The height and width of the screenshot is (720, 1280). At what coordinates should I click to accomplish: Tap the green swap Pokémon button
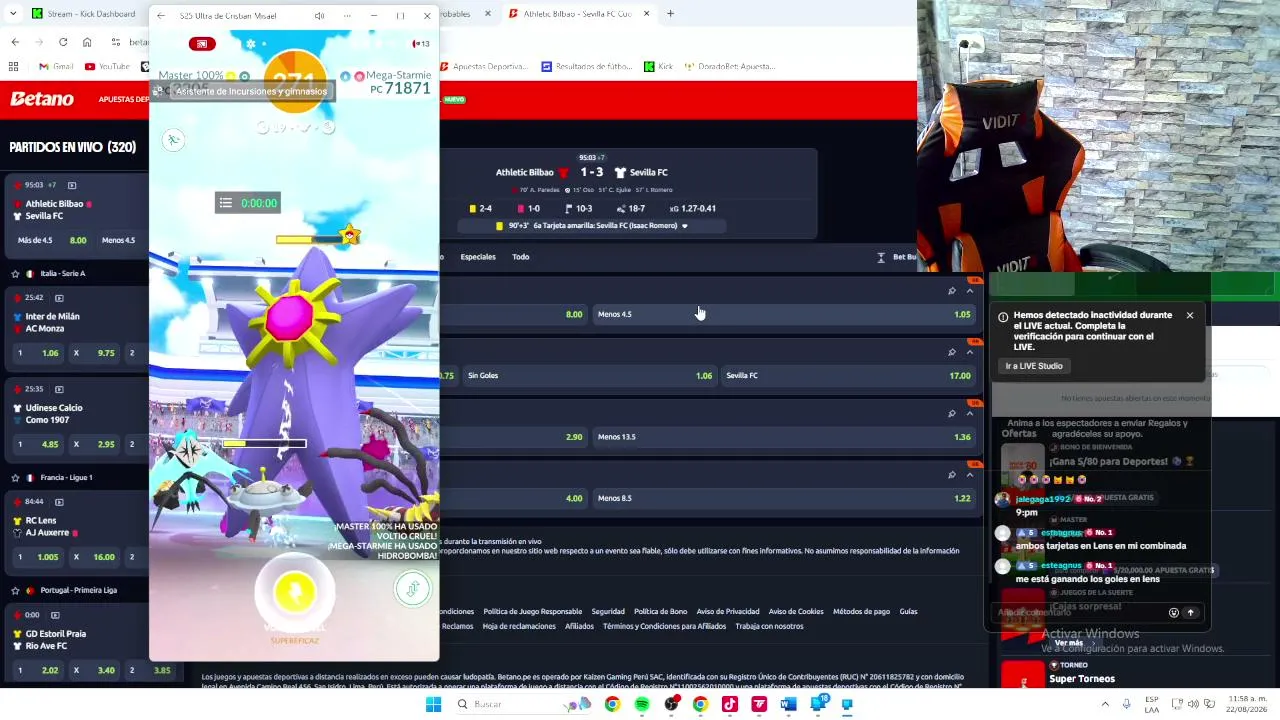pyautogui.click(x=412, y=589)
